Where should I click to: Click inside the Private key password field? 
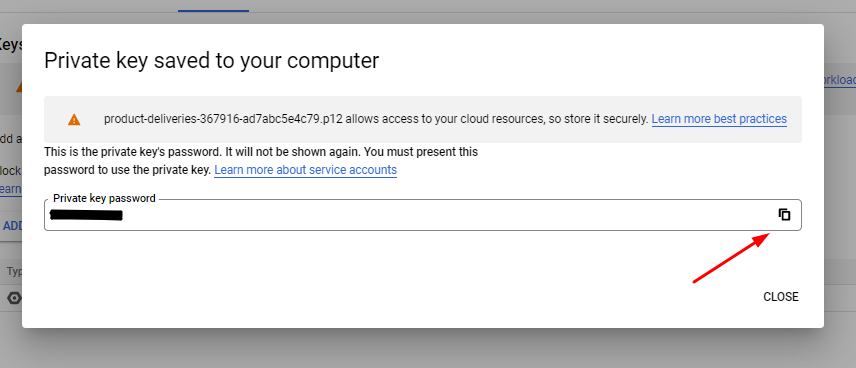[x=423, y=215]
